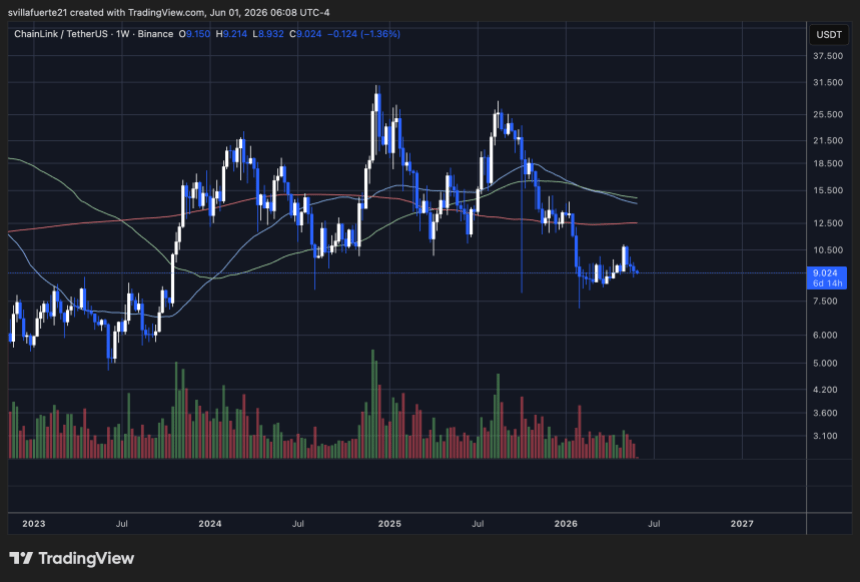This screenshot has height=582, width=860.
Task: Click the high value H9.214
Action: coord(231,34)
